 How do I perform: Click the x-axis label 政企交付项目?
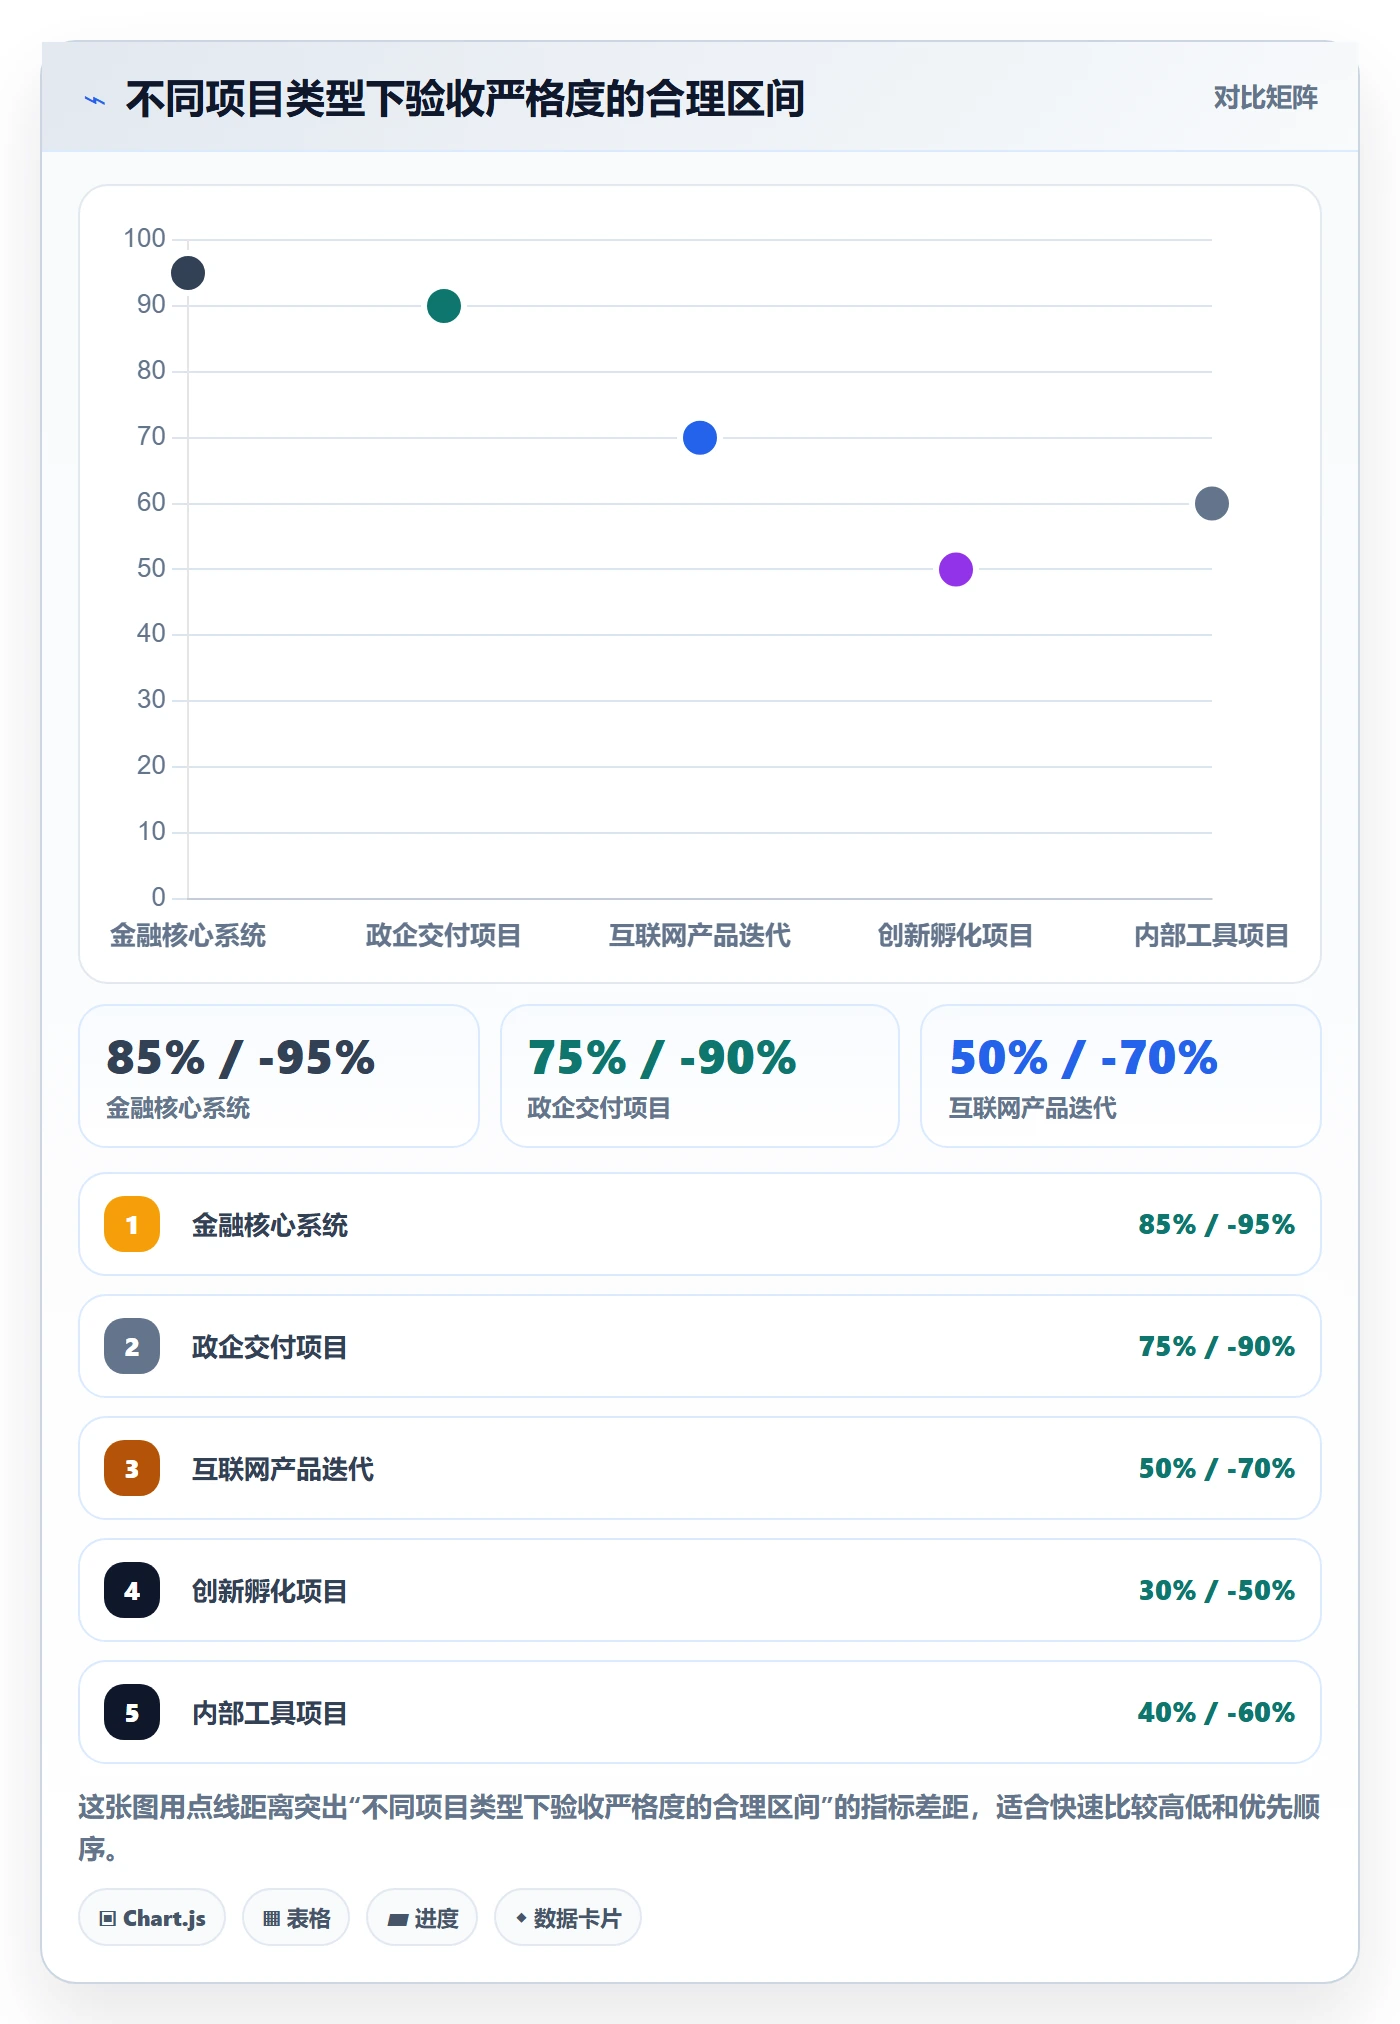tap(444, 936)
